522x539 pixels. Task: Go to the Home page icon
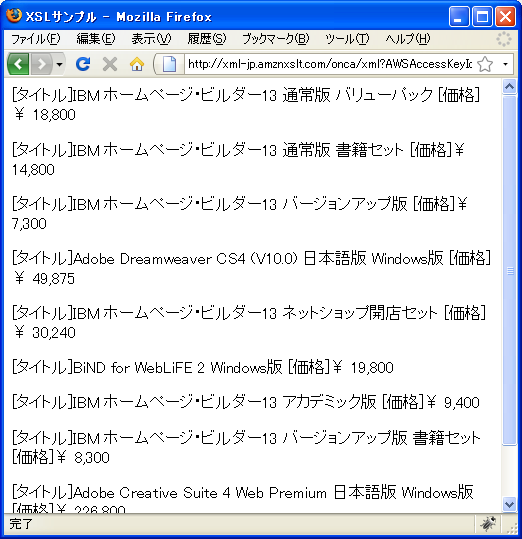coord(137,64)
